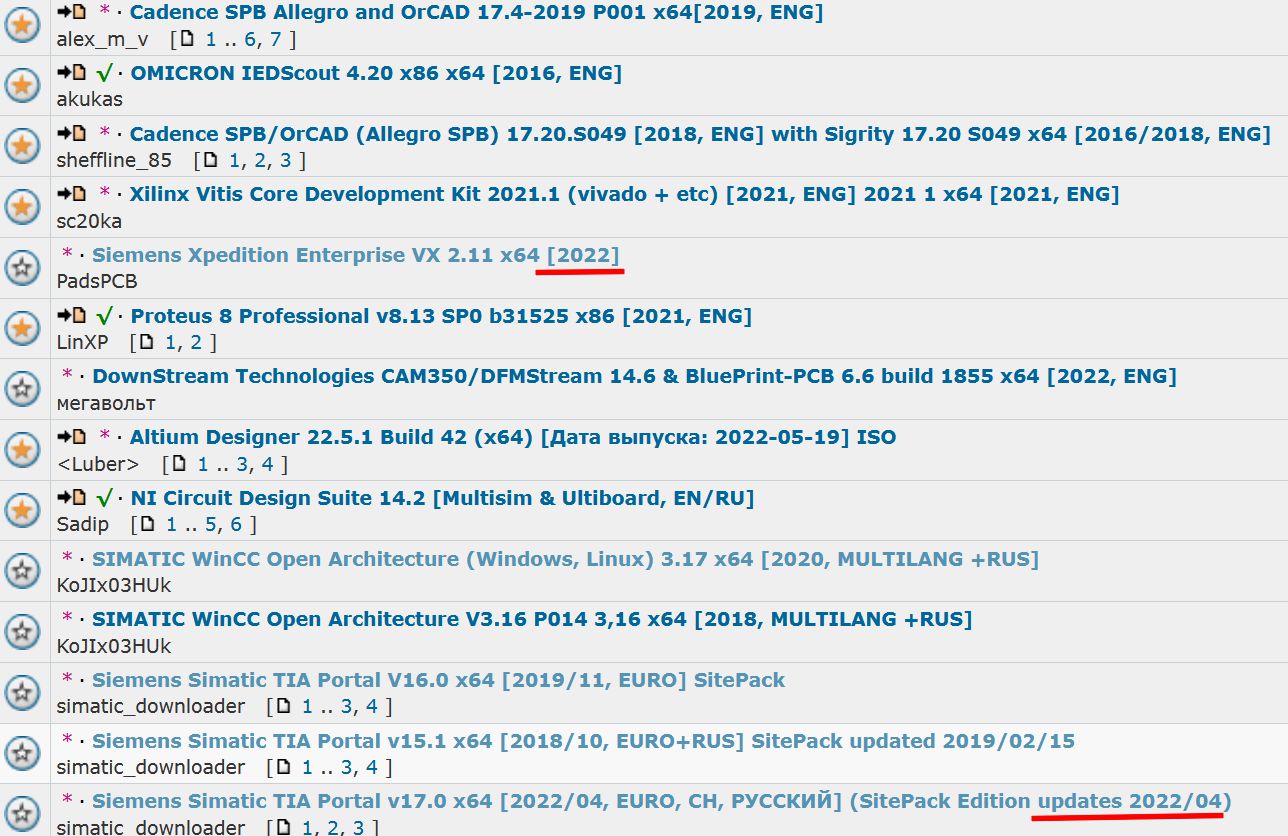The image size is (1288, 836).
Task: Click author KoJIx03HUk under WinCC 3.17 topic
Action: [114, 586]
